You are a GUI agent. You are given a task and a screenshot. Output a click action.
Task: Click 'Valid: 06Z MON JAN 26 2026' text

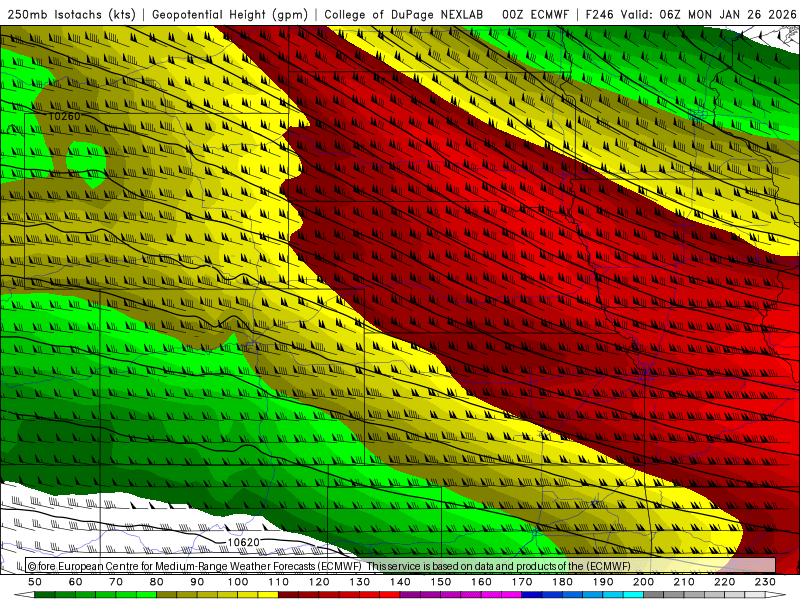point(709,15)
